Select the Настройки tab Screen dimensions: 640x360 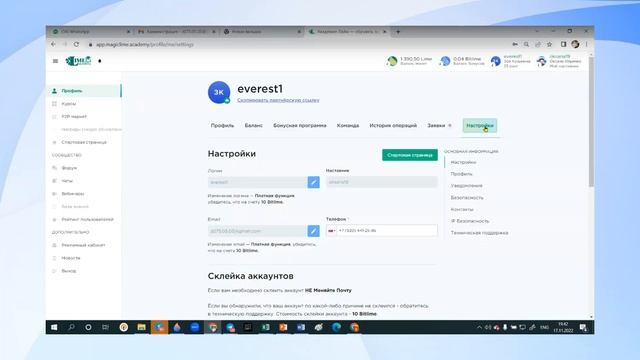480,126
